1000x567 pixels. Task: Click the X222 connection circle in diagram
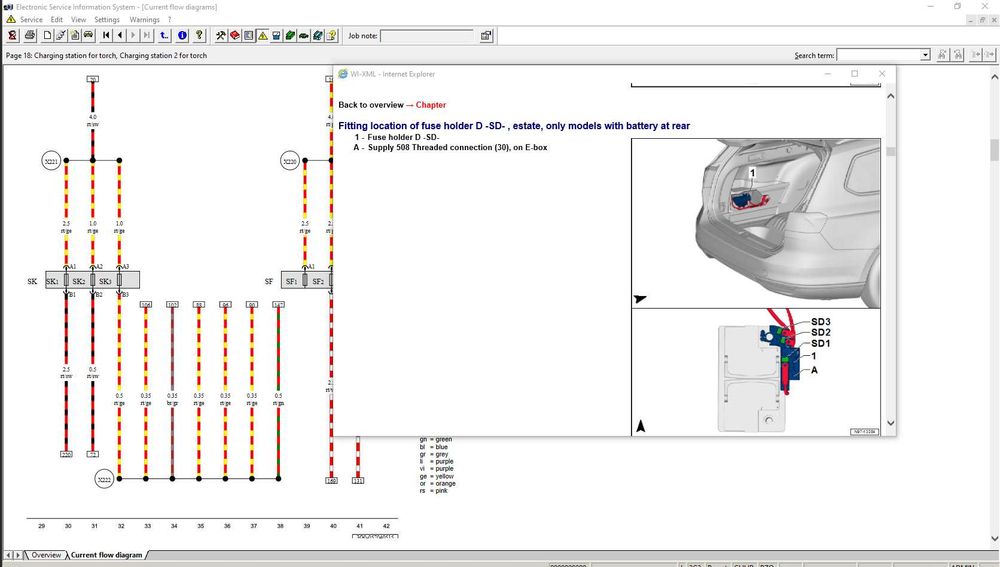(104, 479)
